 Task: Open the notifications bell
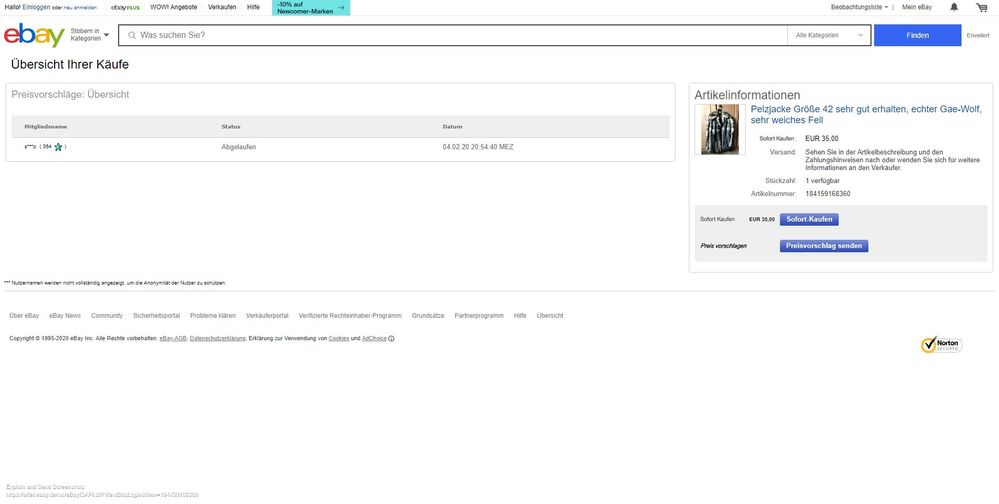point(953,7)
